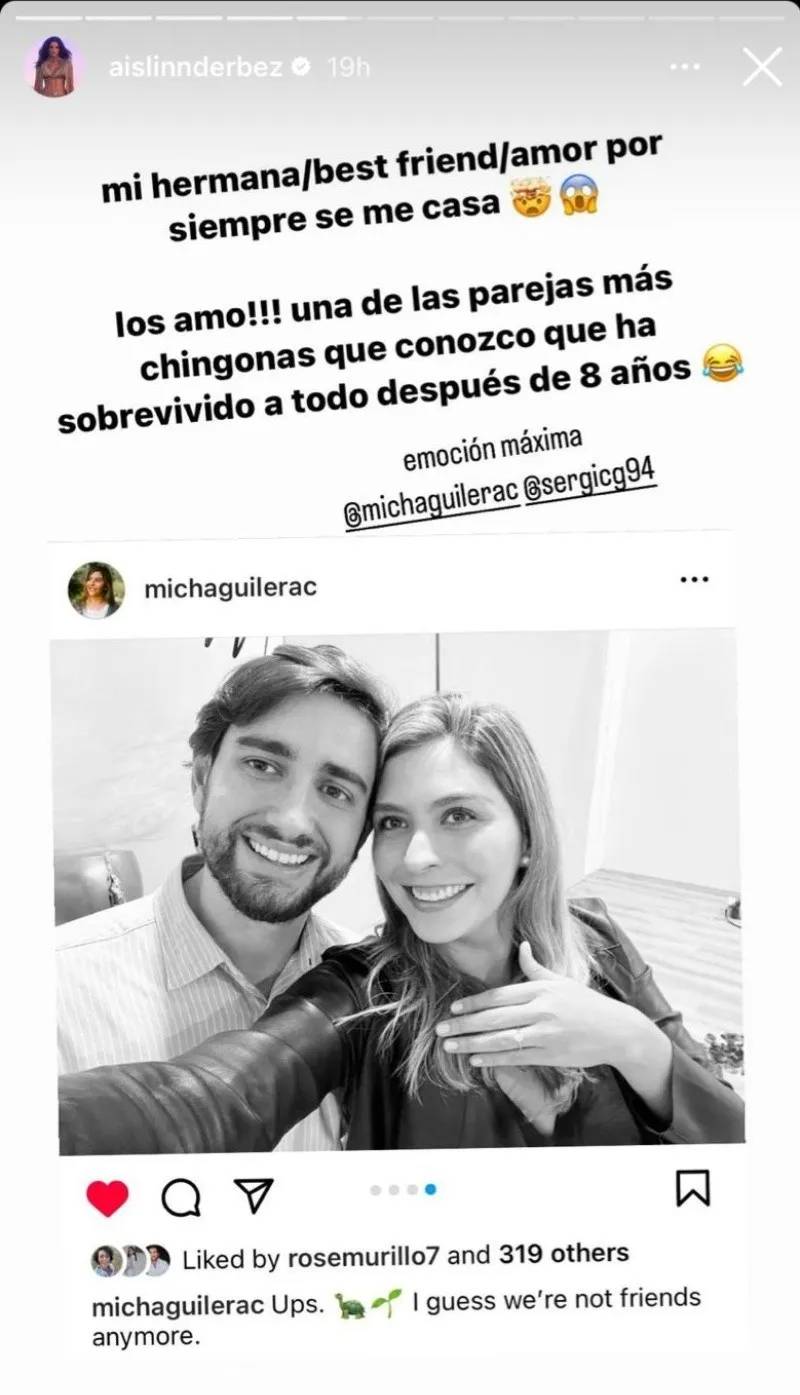Open the embedded post three-dot menu
The height and width of the screenshot is (1395, 800).
694,579
